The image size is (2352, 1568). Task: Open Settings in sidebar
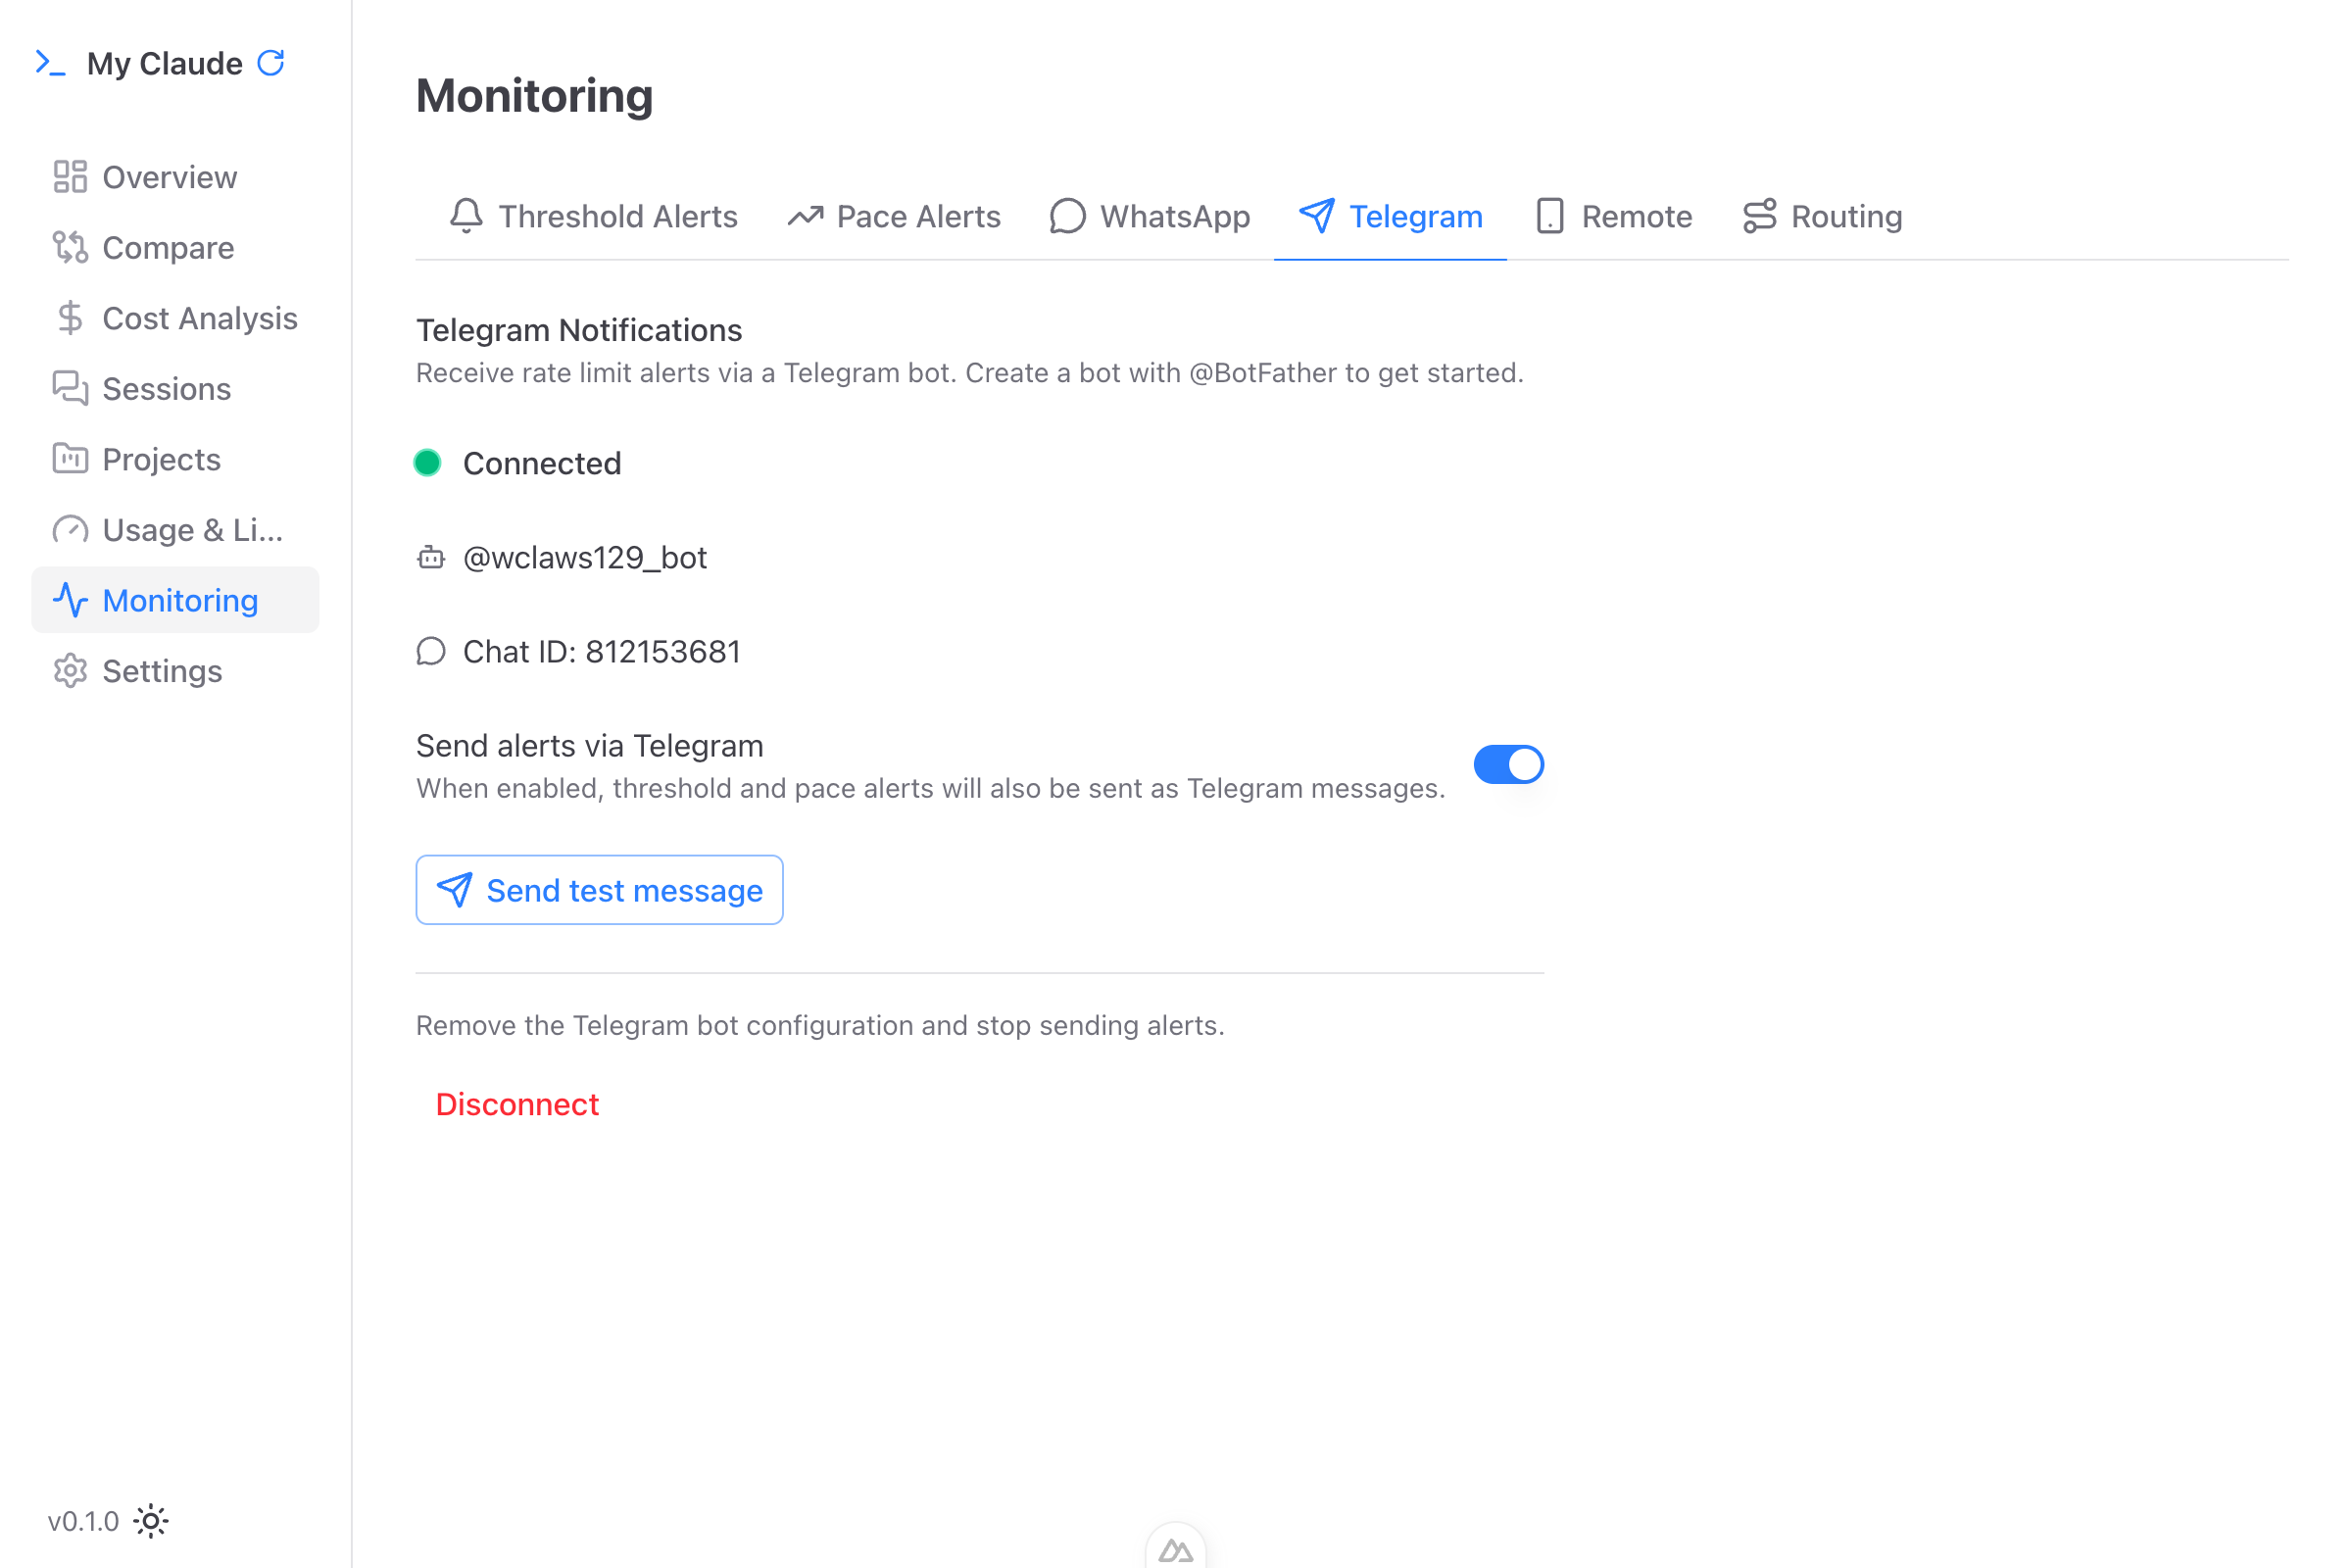(x=175, y=670)
